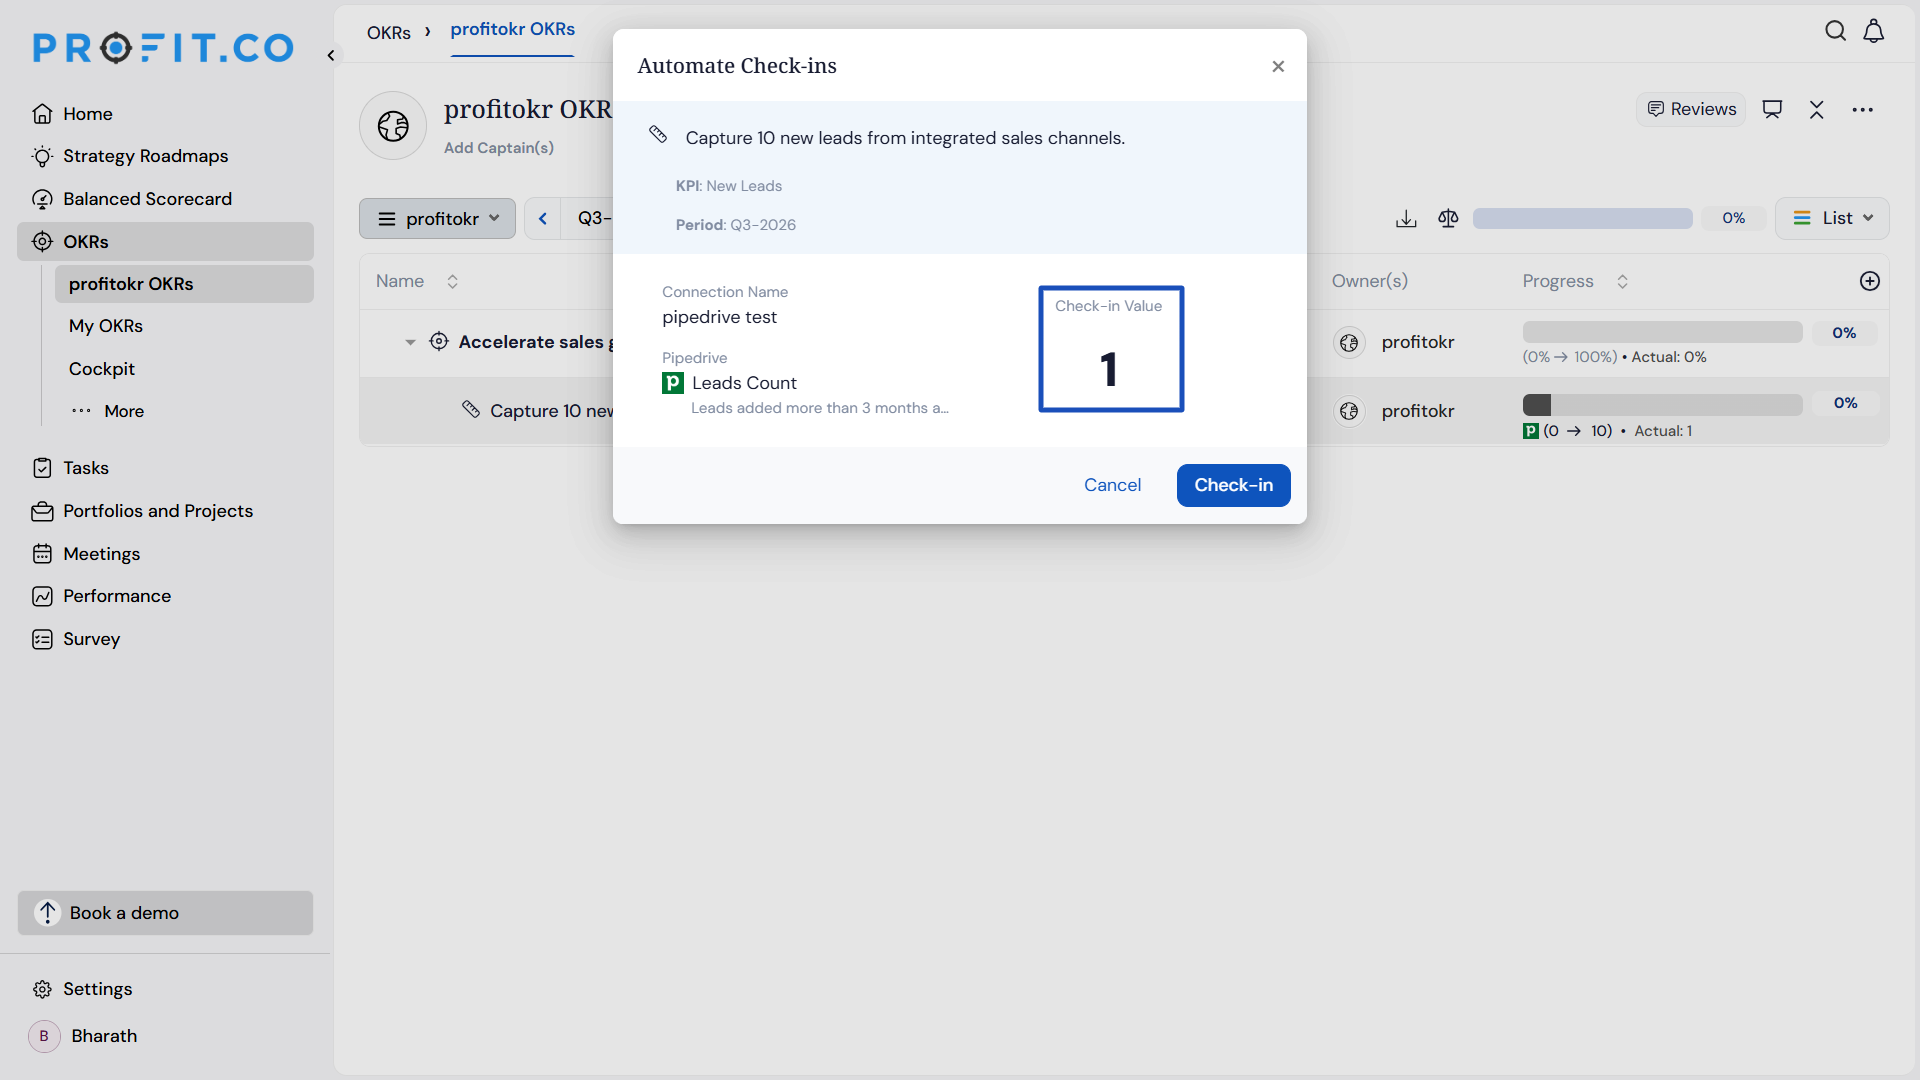Select OKRs in sidebar
1920x1080 pixels.
point(165,242)
